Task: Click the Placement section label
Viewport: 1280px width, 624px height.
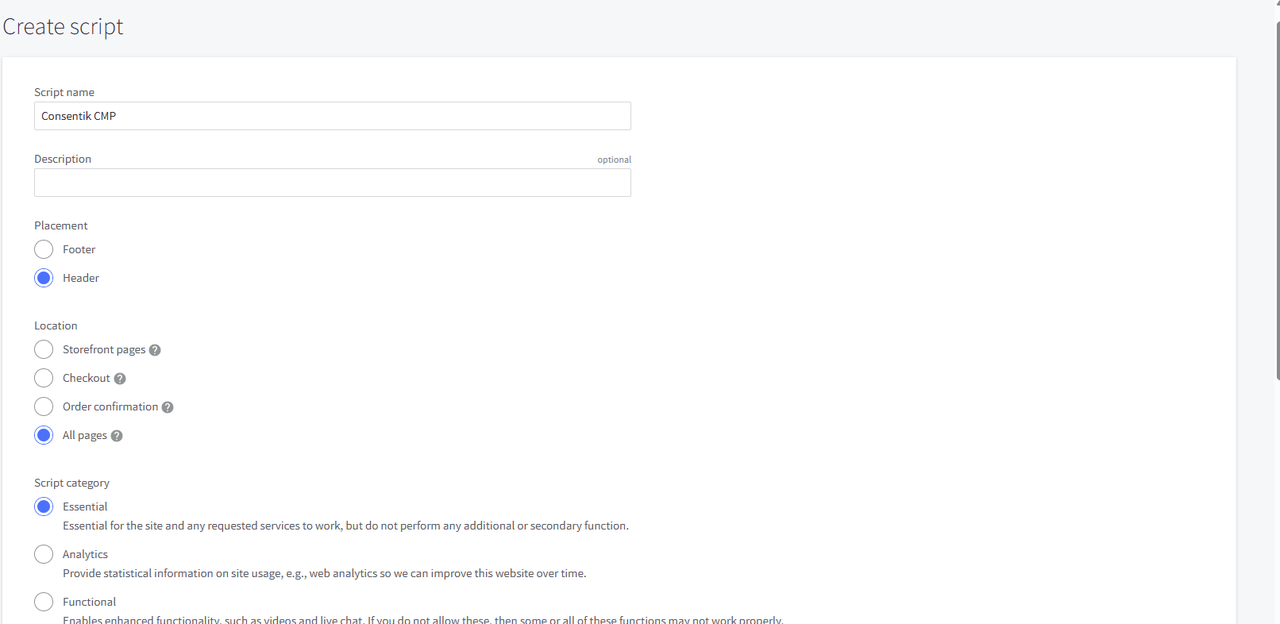Action: tap(61, 226)
